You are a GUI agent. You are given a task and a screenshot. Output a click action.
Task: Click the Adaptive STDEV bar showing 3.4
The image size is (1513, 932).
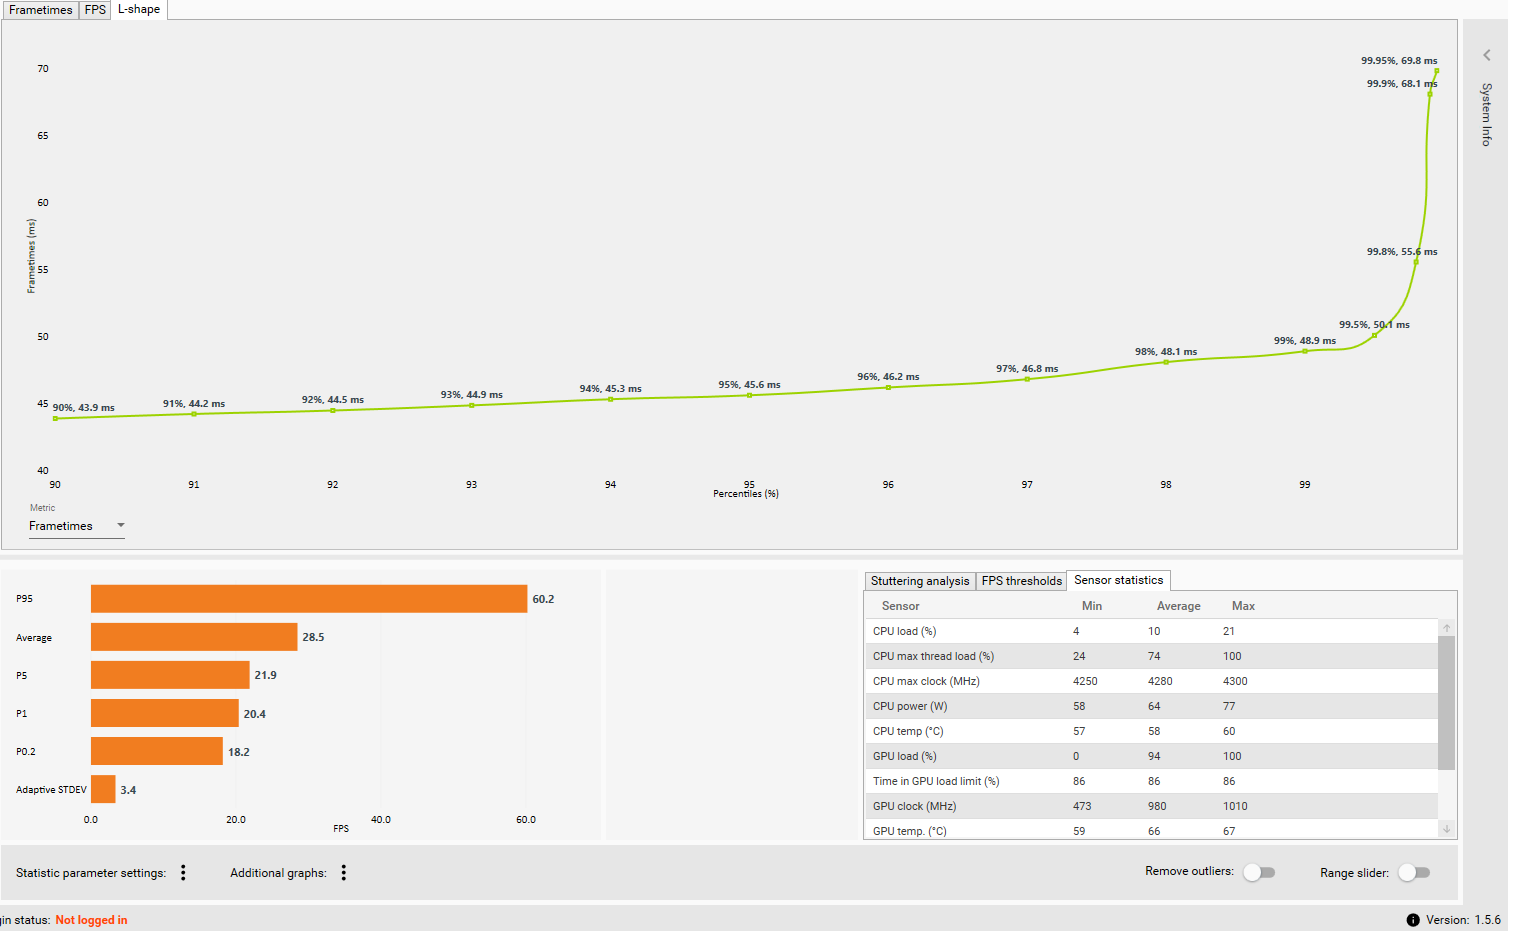coord(103,789)
